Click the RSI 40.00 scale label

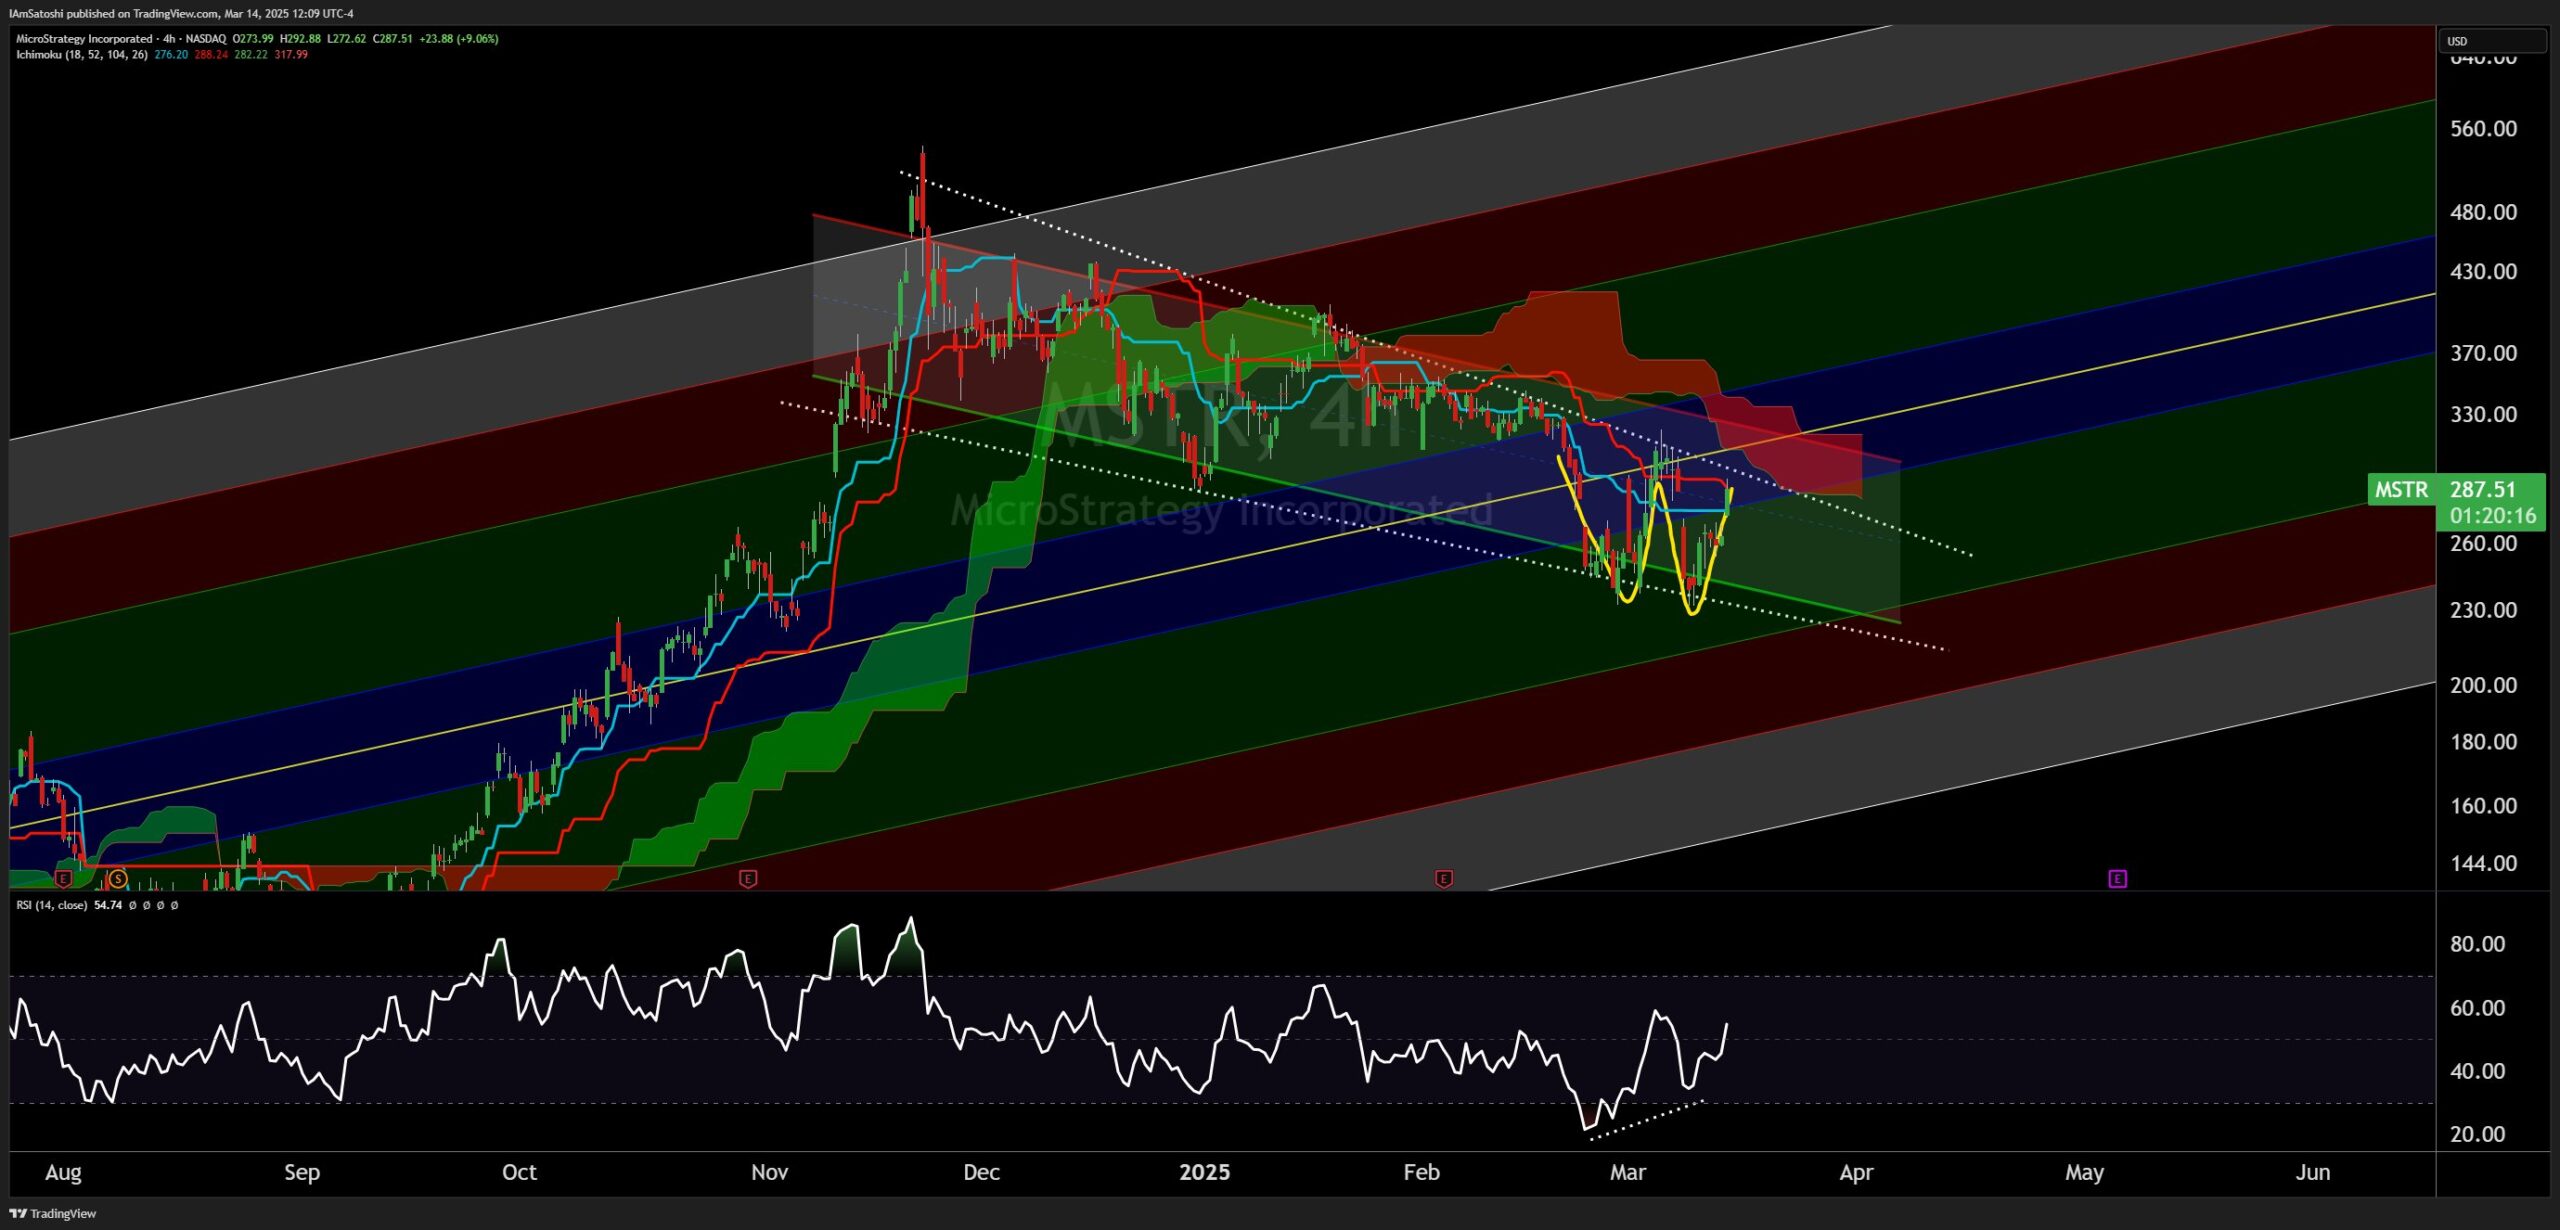[x=2477, y=1071]
